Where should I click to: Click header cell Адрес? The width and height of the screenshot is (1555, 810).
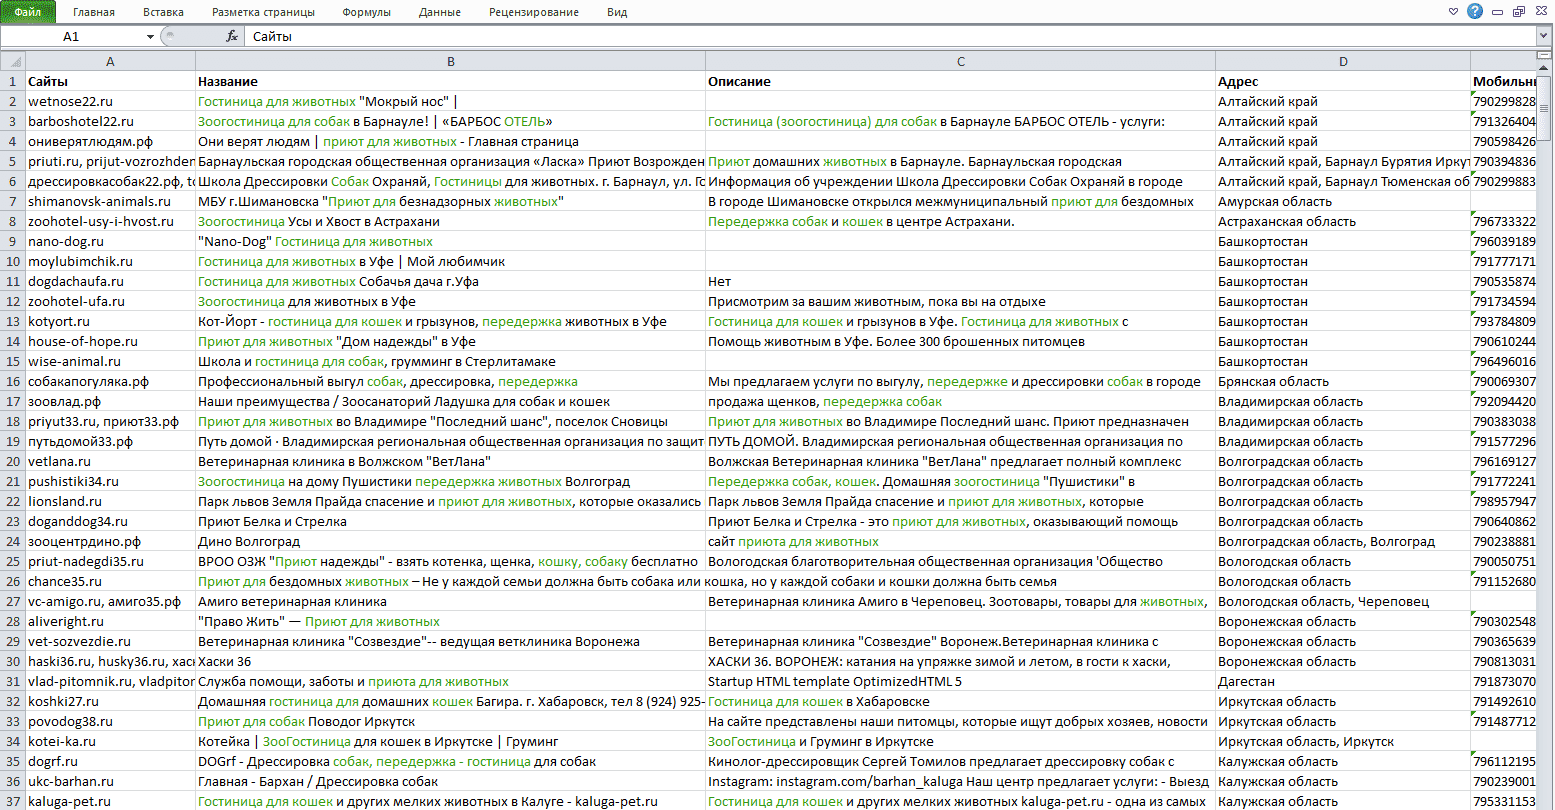tap(1343, 81)
